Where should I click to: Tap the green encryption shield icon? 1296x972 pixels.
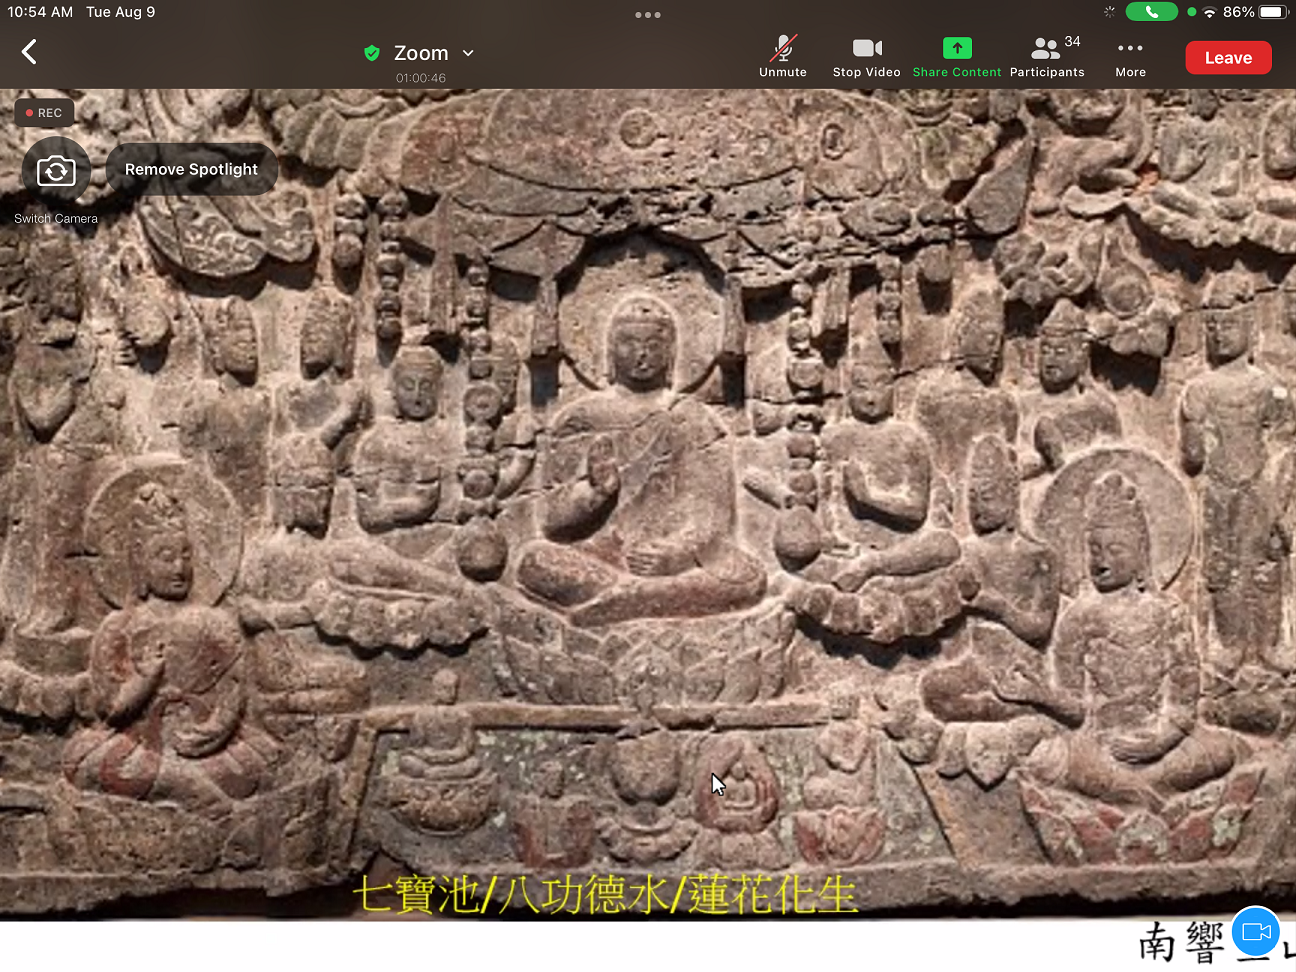point(372,53)
